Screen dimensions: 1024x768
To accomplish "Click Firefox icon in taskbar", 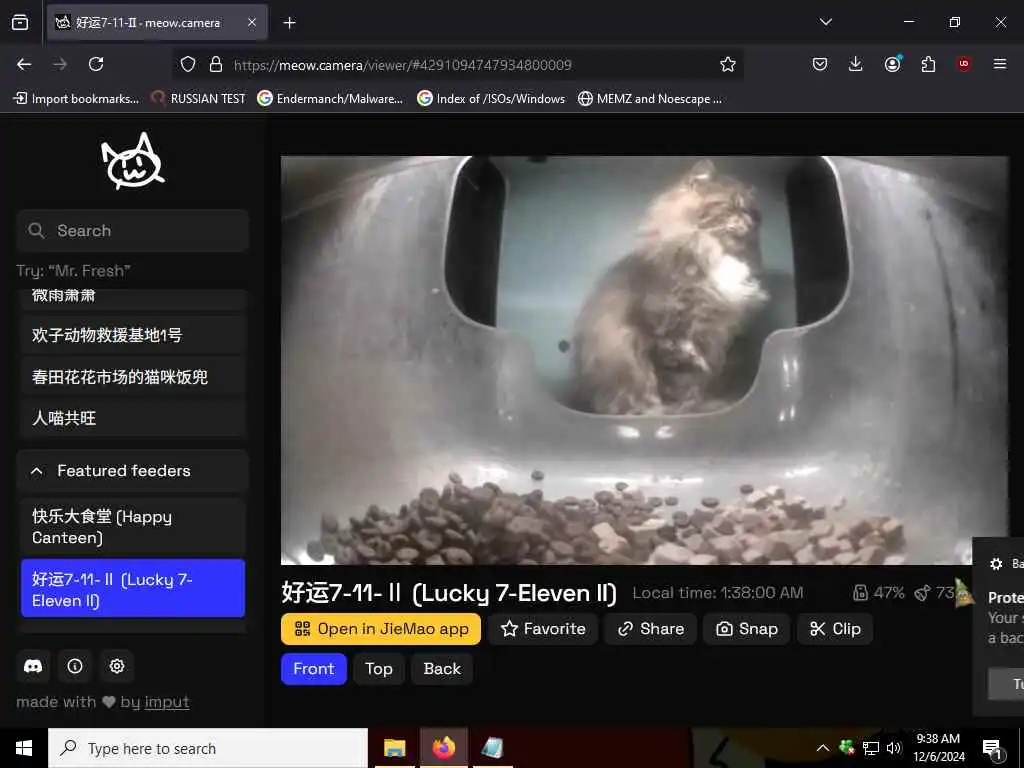I will coord(443,748).
